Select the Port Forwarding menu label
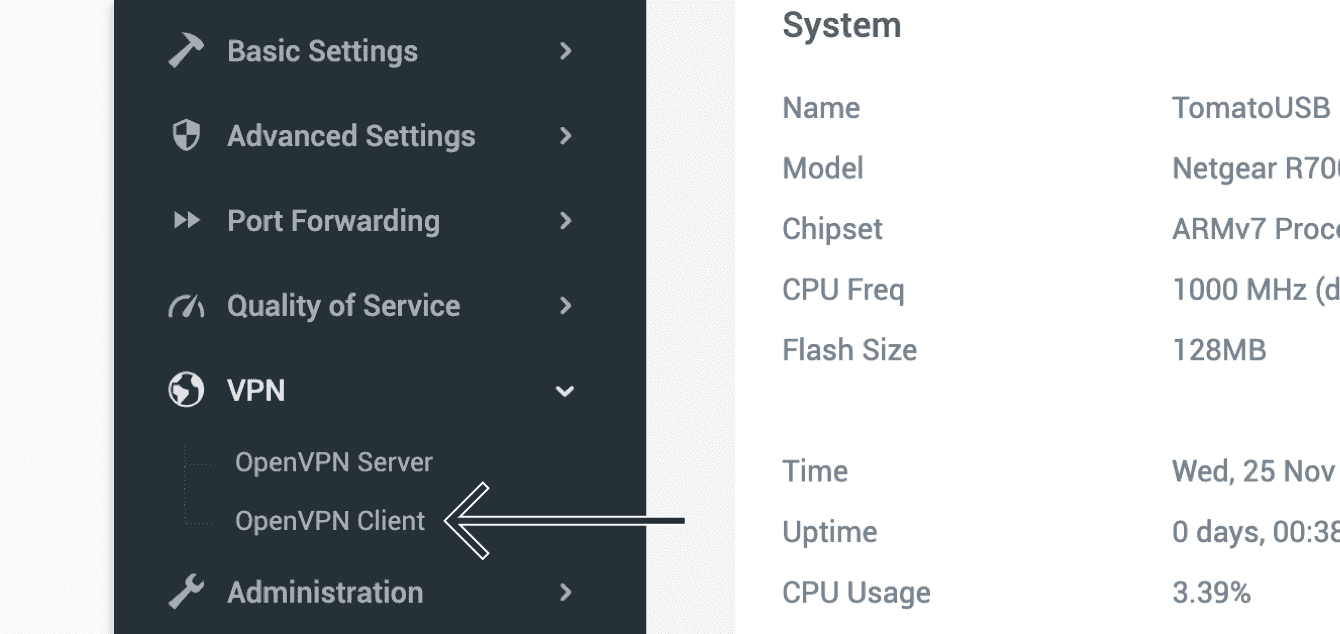Viewport: 1340px width, 634px height. (x=333, y=221)
